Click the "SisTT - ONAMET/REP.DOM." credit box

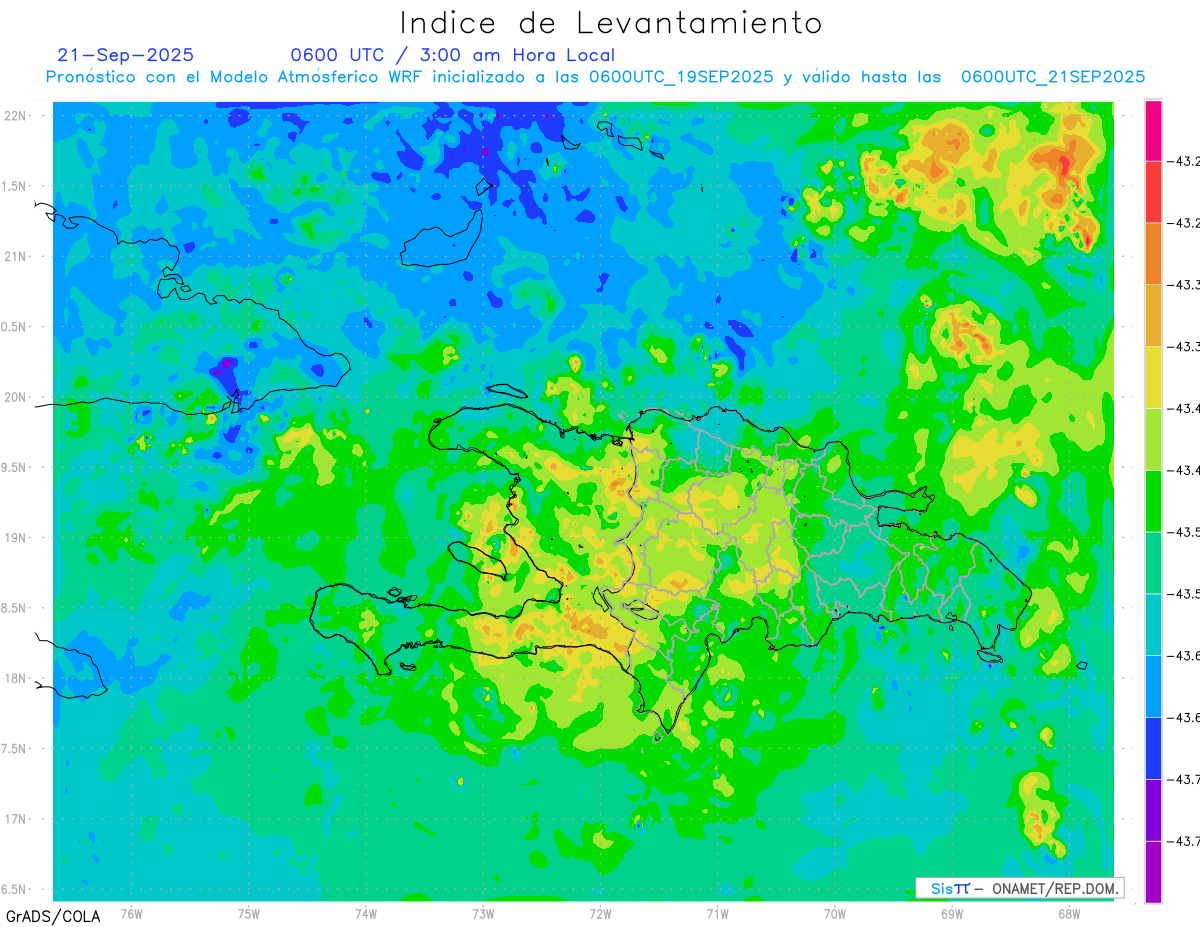tap(1019, 888)
